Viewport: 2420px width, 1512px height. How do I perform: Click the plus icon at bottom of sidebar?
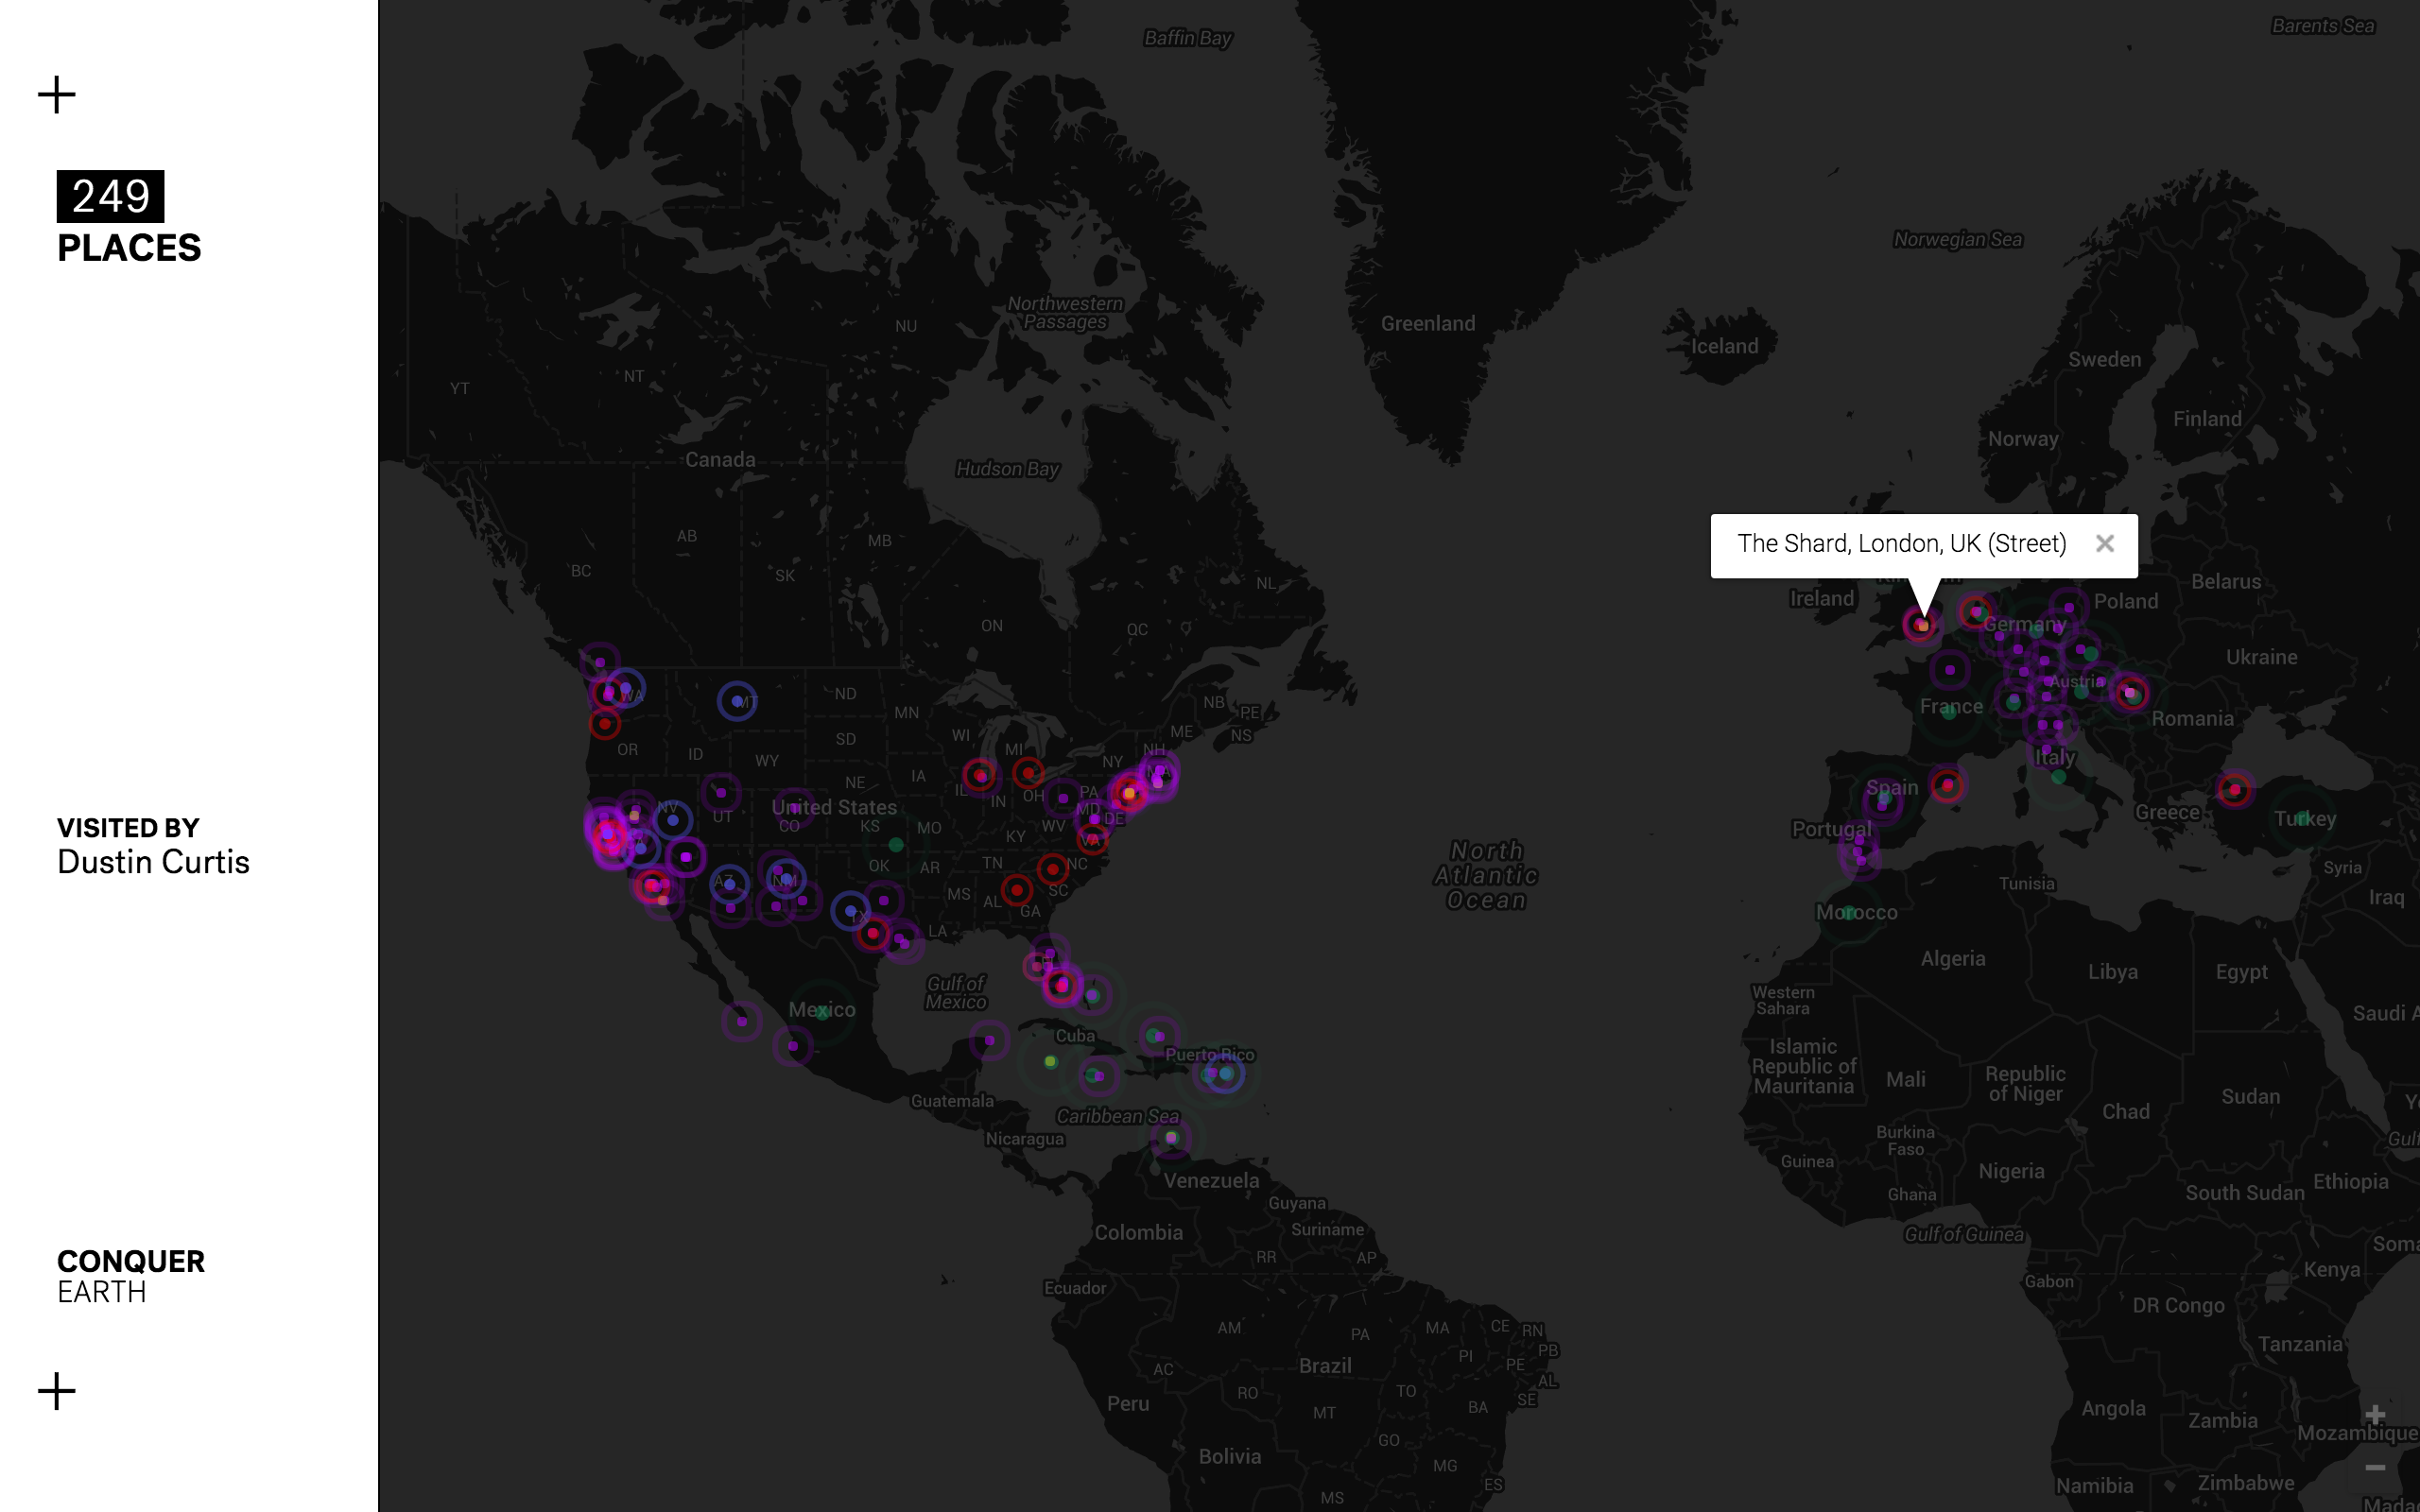(x=57, y=1391)
